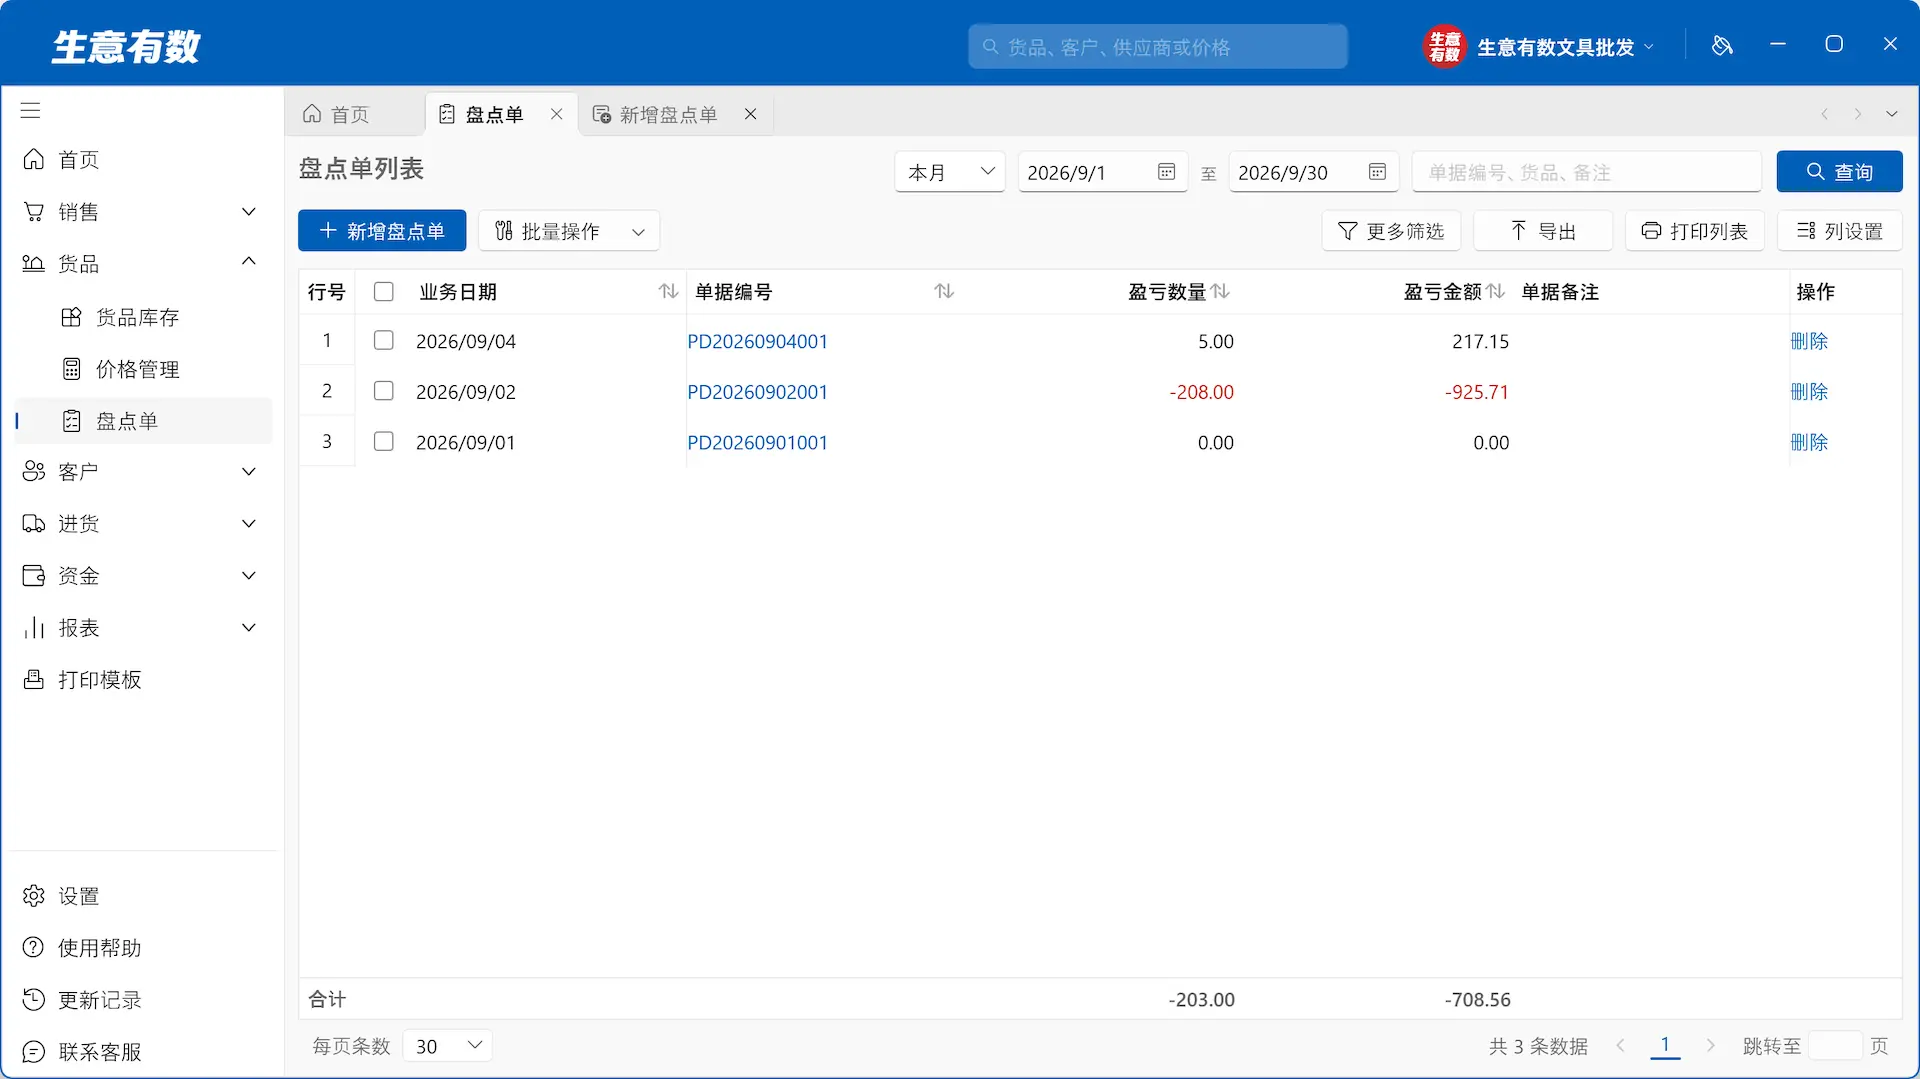Check the row for PD20260901001
The height and width of the screenshot is (1079, 1920).
pyautogui.click(x=383, y=442)
